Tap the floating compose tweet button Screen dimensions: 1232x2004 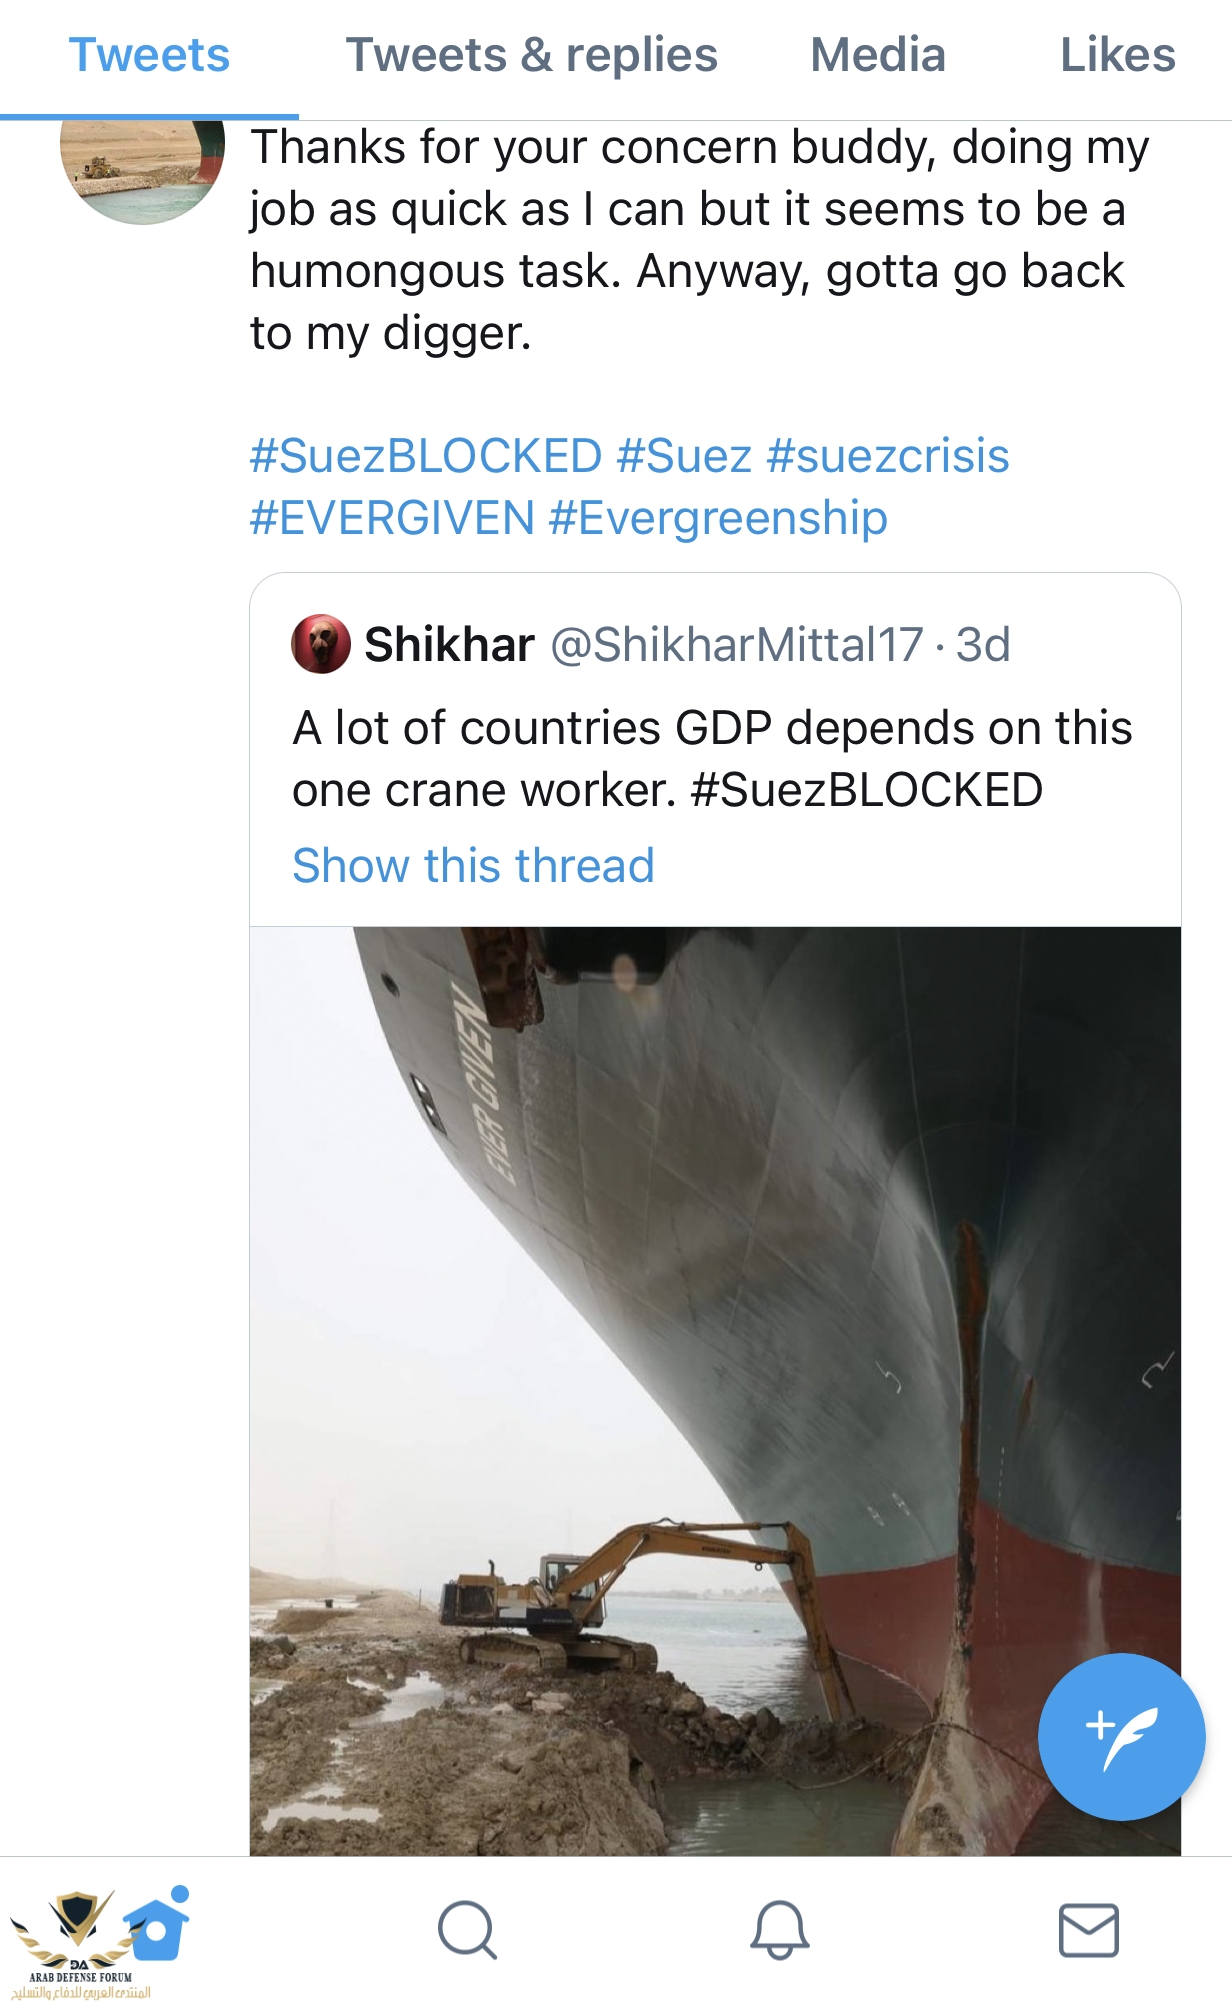pos(1121,1736)
